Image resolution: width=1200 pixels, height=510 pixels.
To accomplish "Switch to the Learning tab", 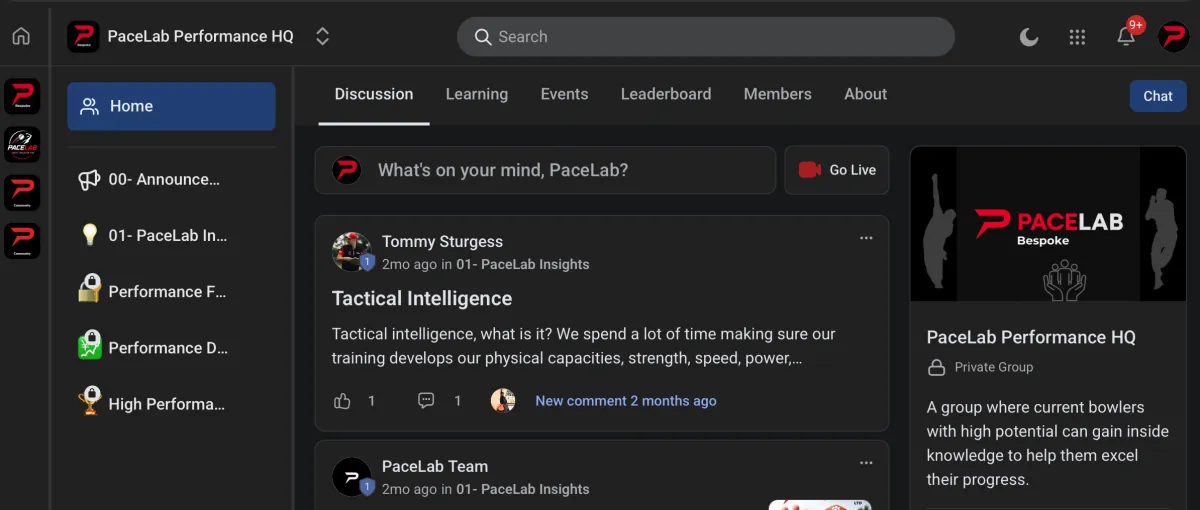I will 477,94.
